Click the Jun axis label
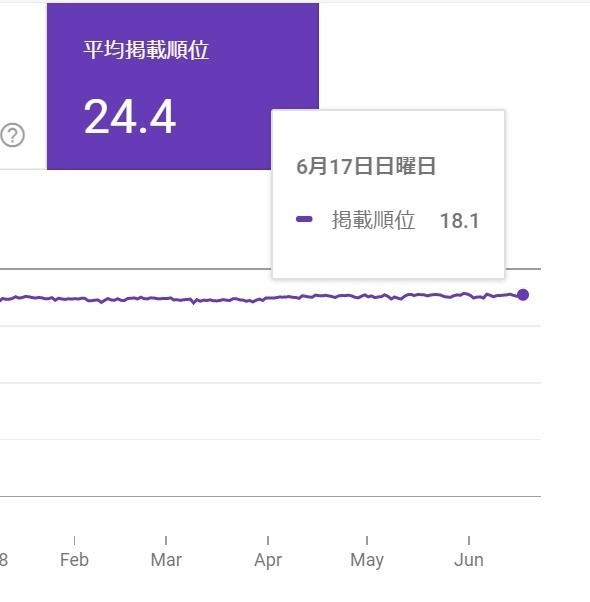 click(469, 560)
